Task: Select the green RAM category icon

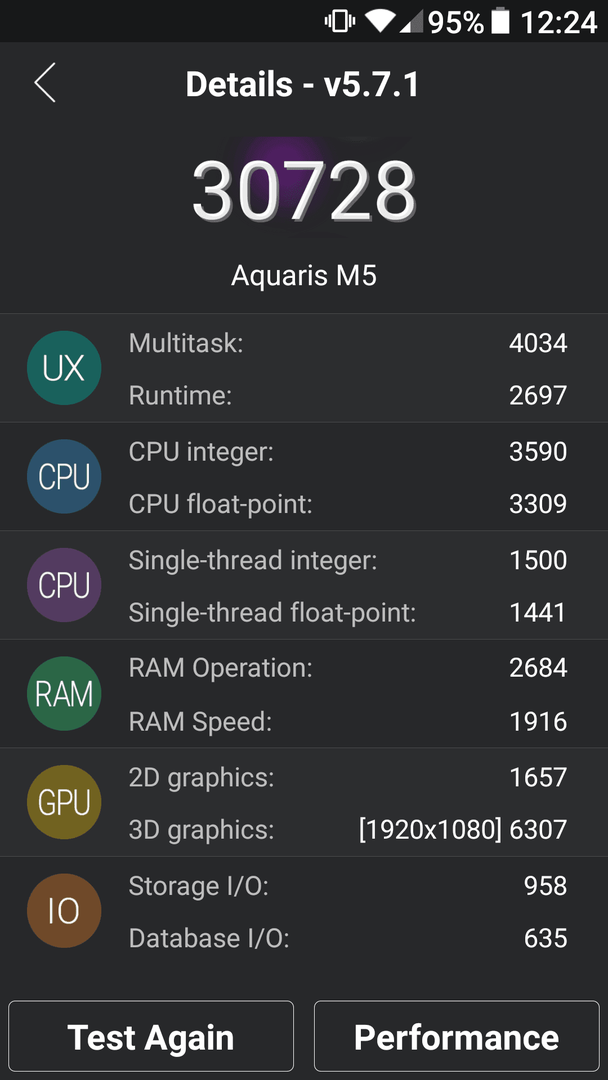Action: [64, 694]
